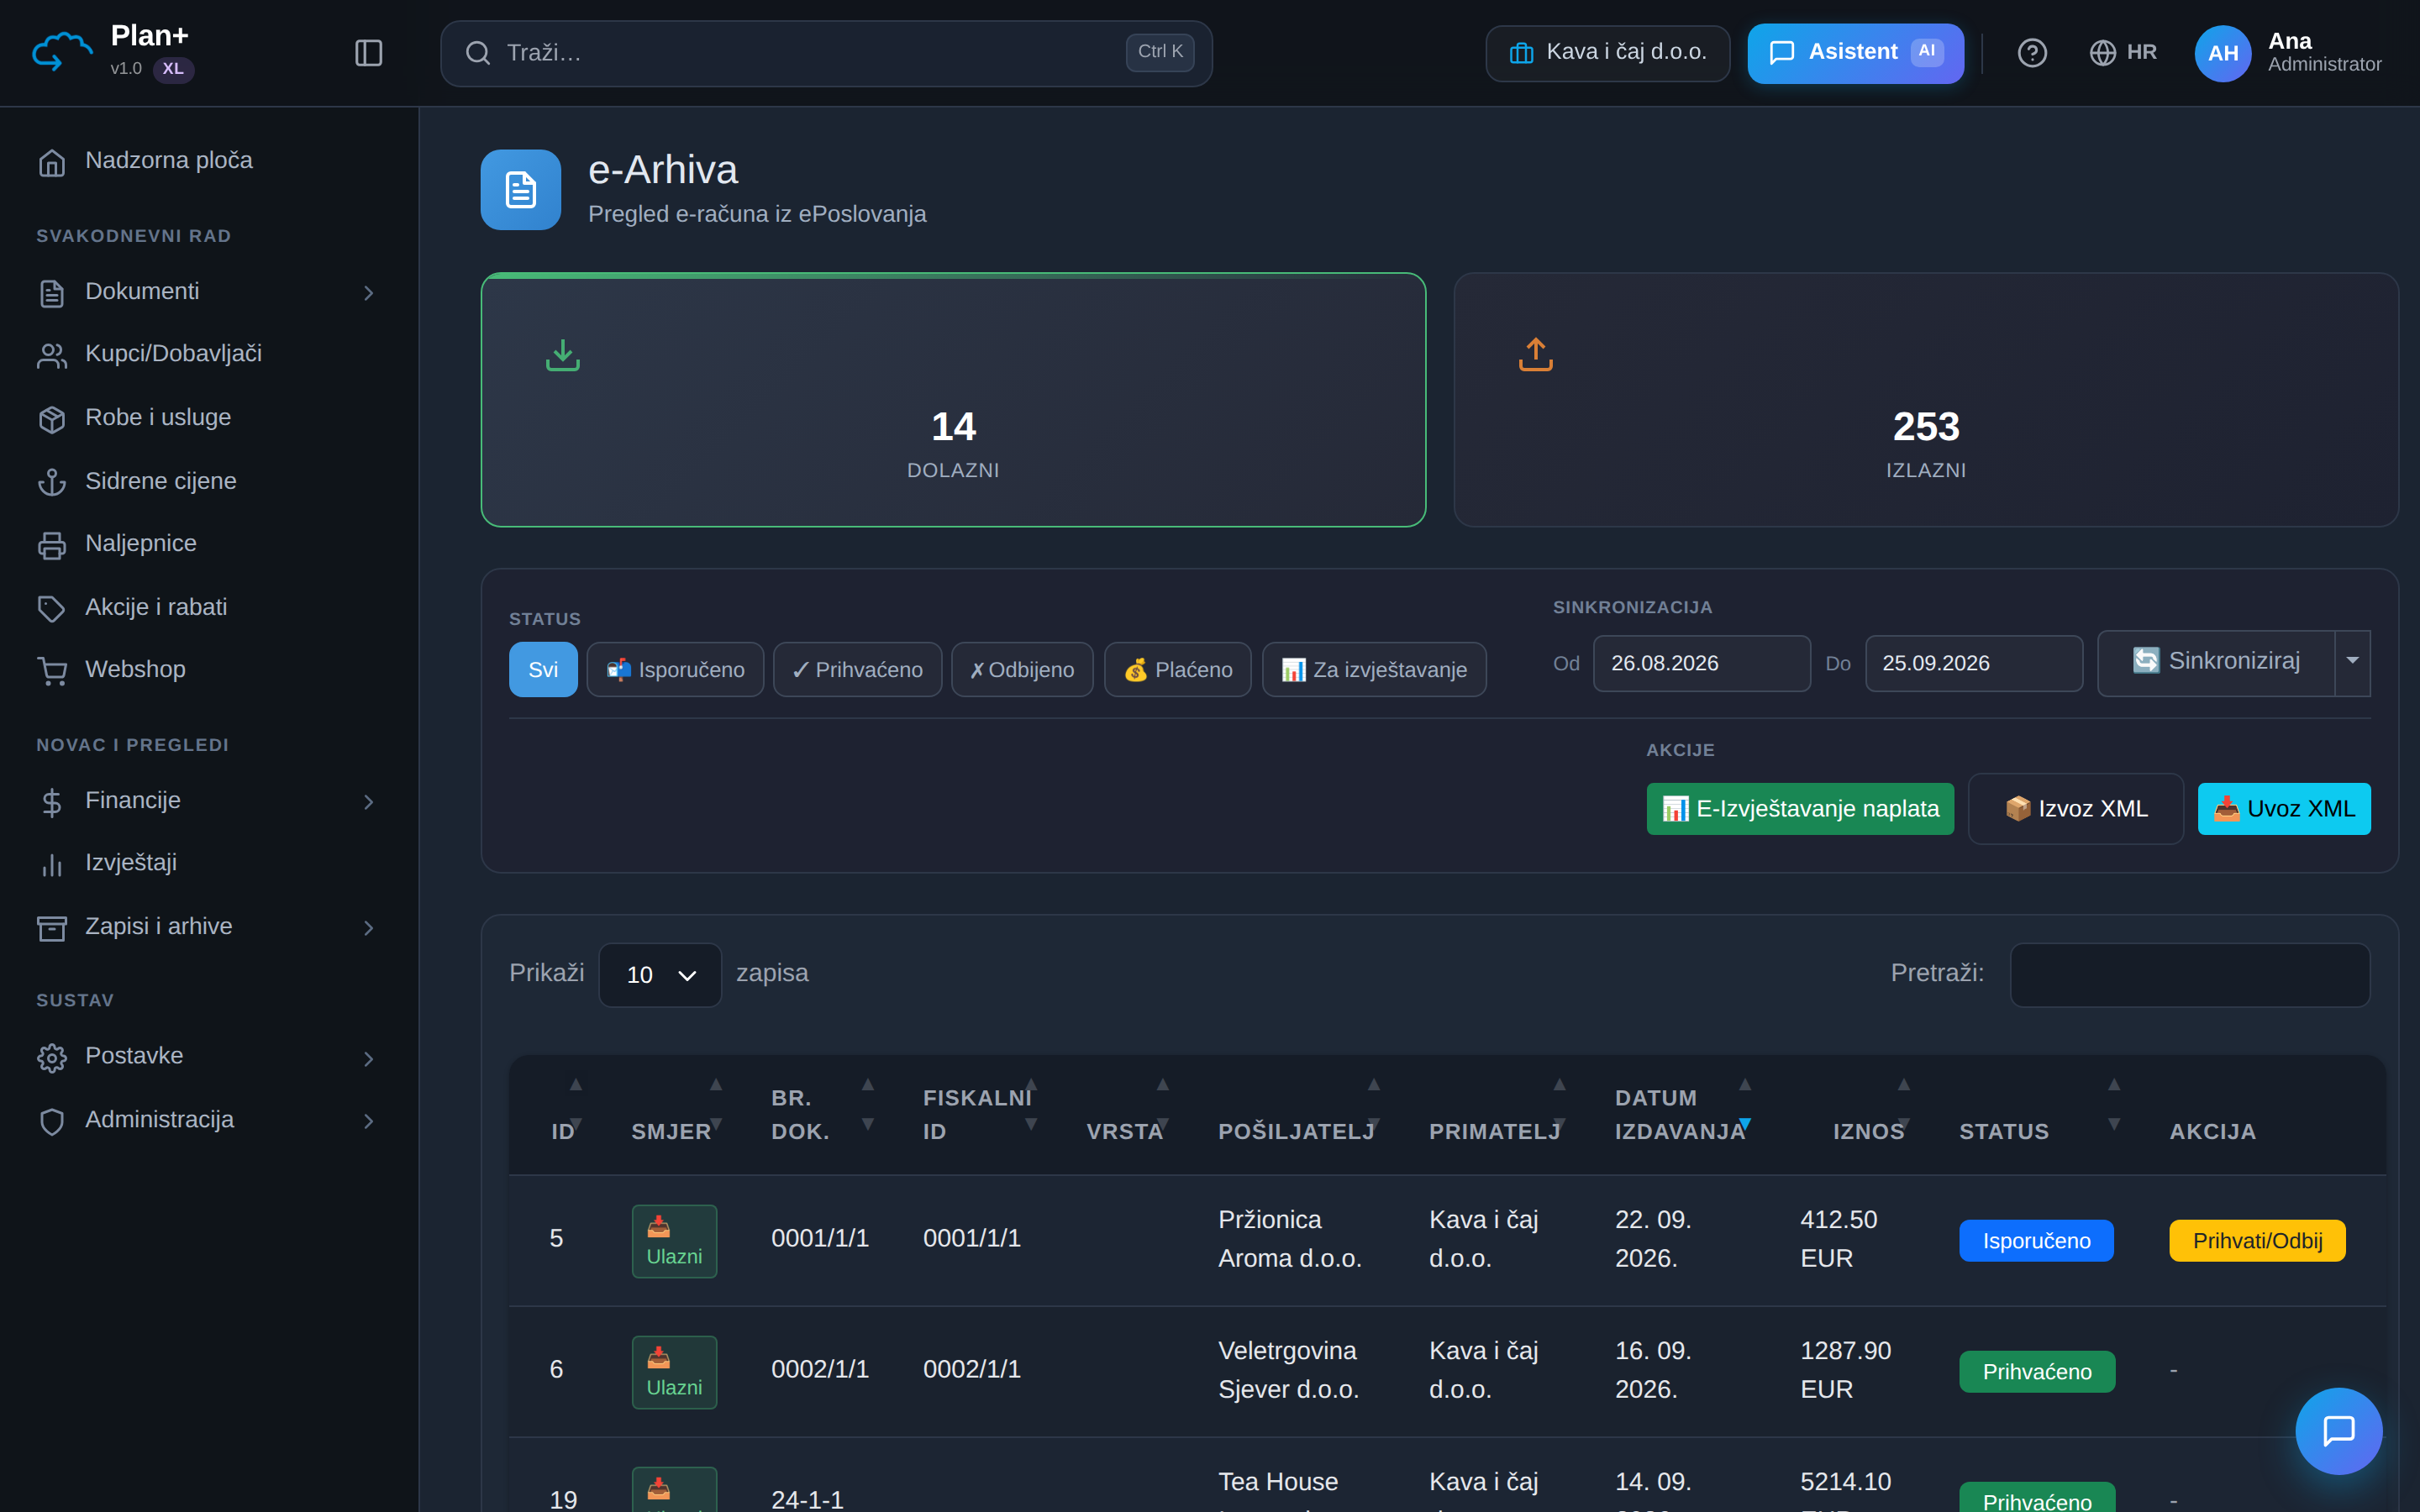This screenshot has height=1512, width=2420.
Task: Select the Svi status filter
Action: point(543,669)
